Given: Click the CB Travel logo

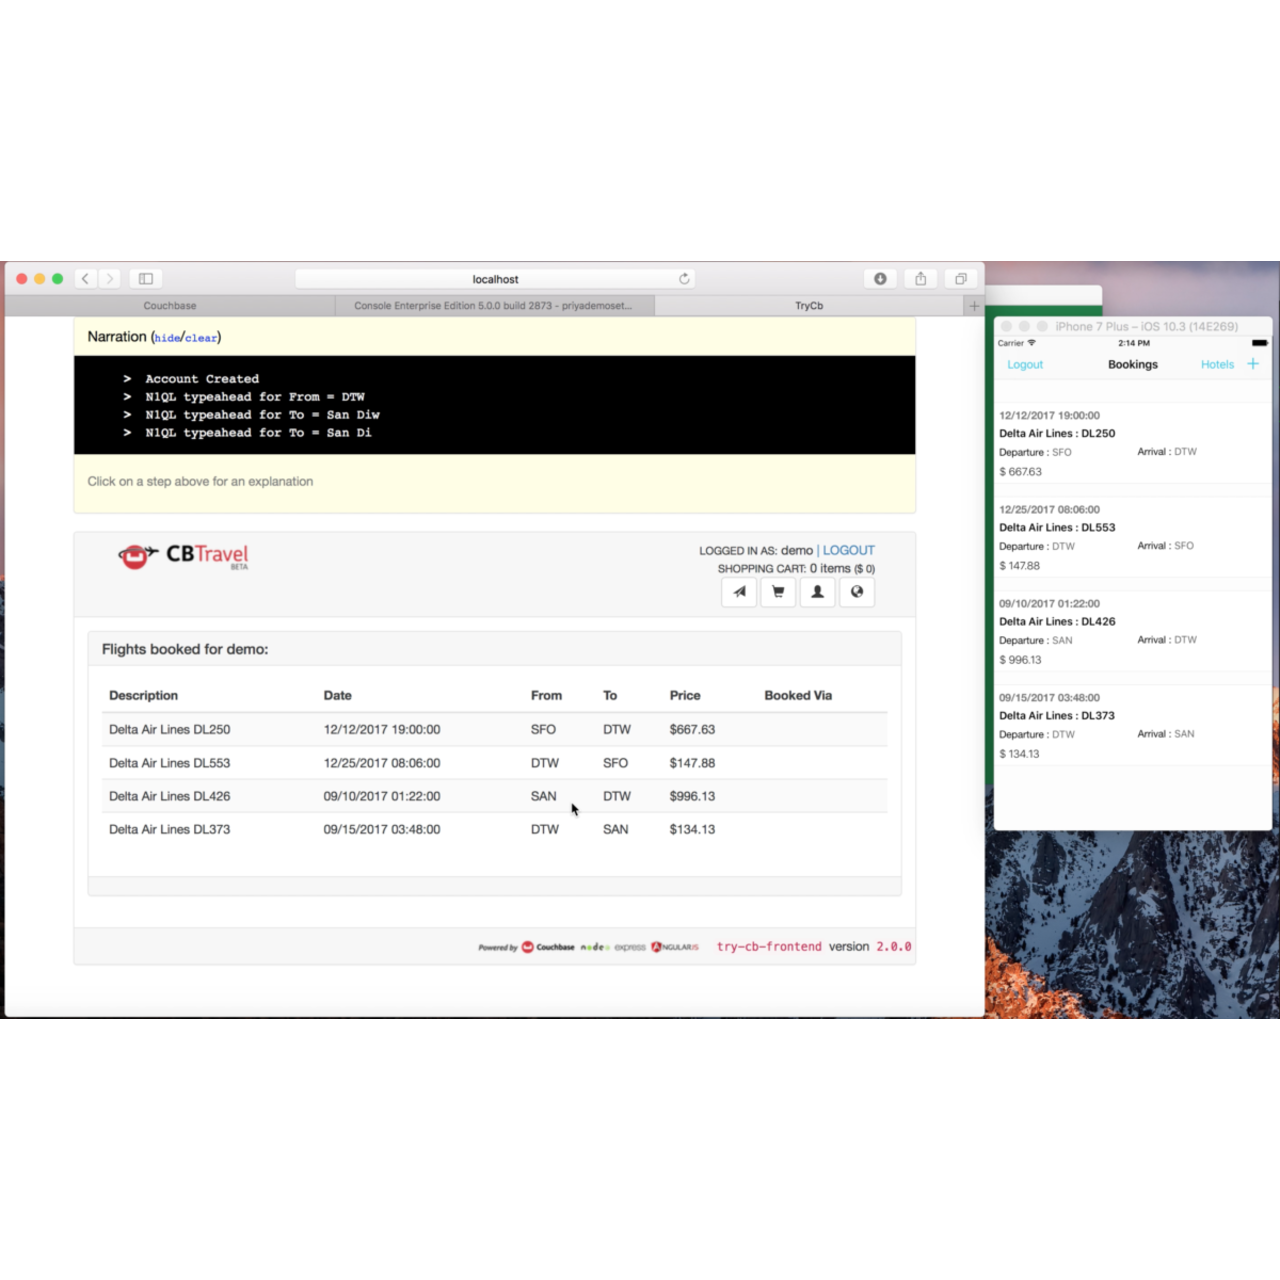Looking at the screenshot, I should pyautogui.click(x=183, y=556).
